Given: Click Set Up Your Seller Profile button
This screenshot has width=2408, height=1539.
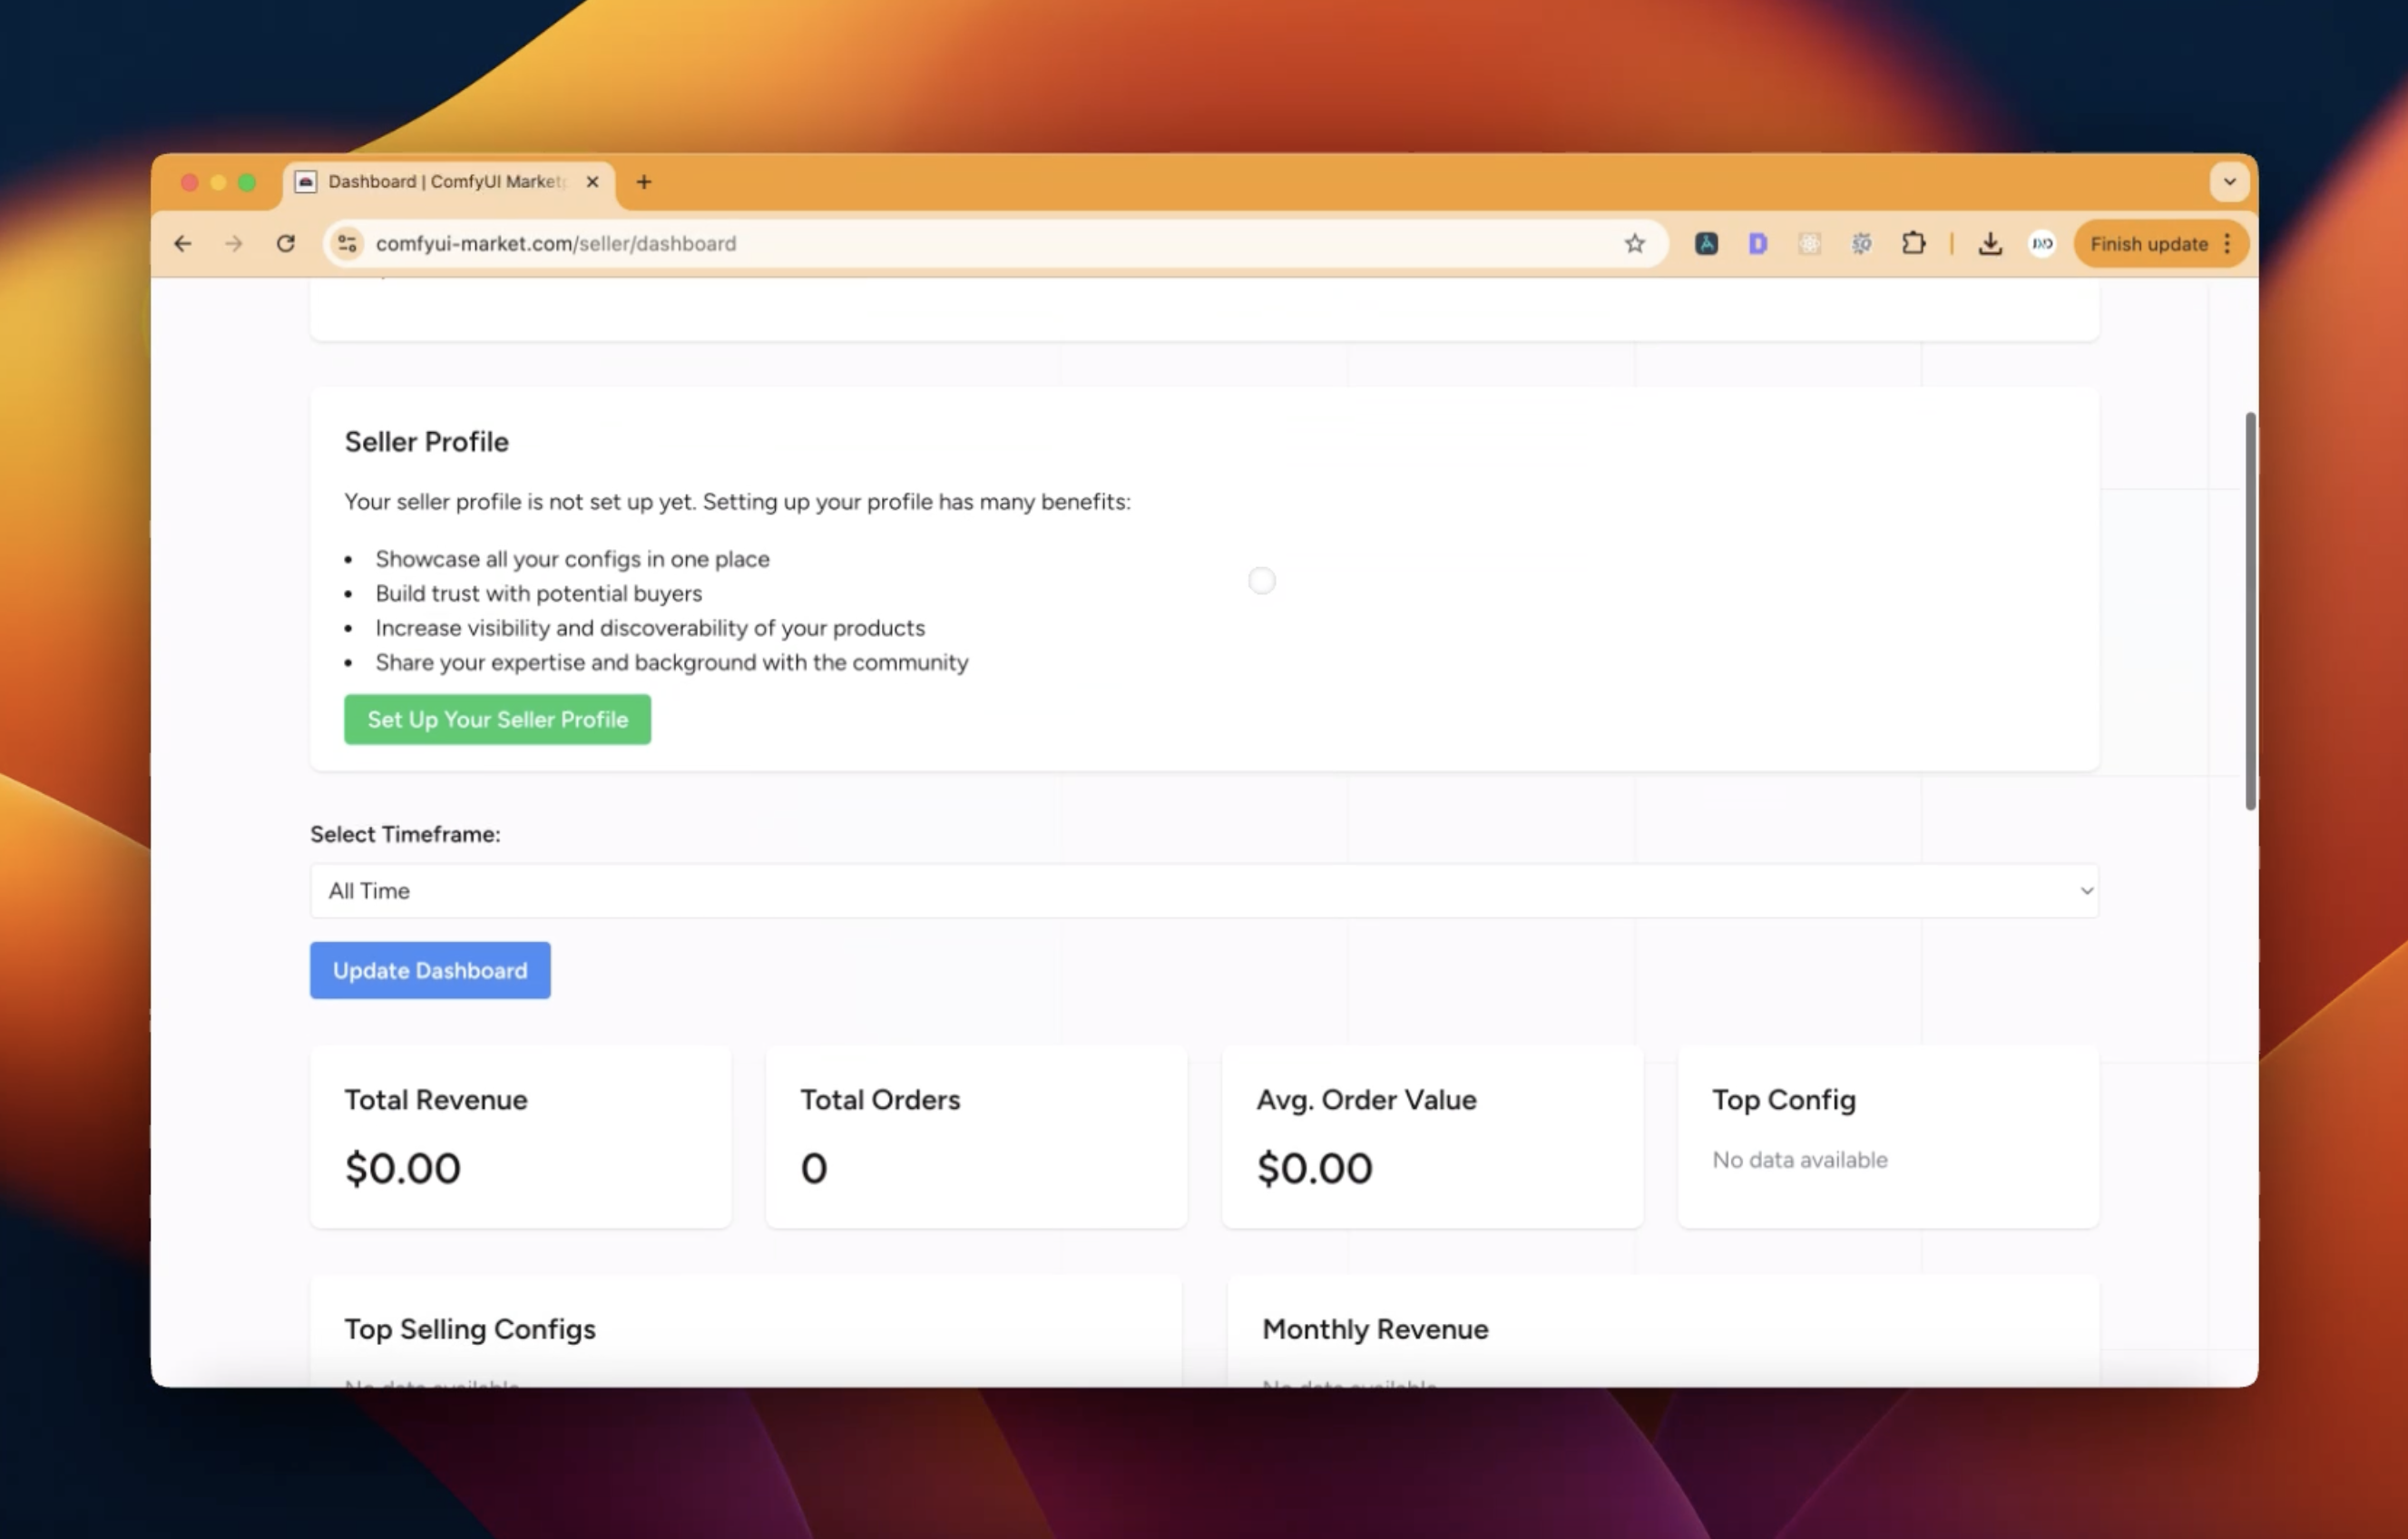Looking at the screenshot, I should click(x=497, y=720).
